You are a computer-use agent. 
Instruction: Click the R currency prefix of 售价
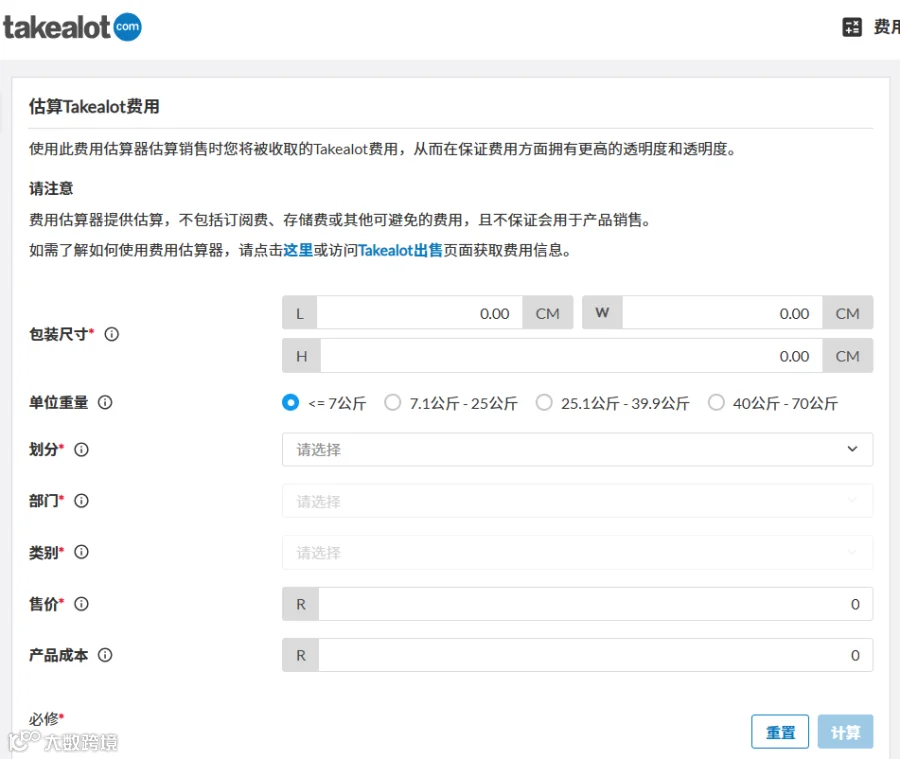(301, 604)
